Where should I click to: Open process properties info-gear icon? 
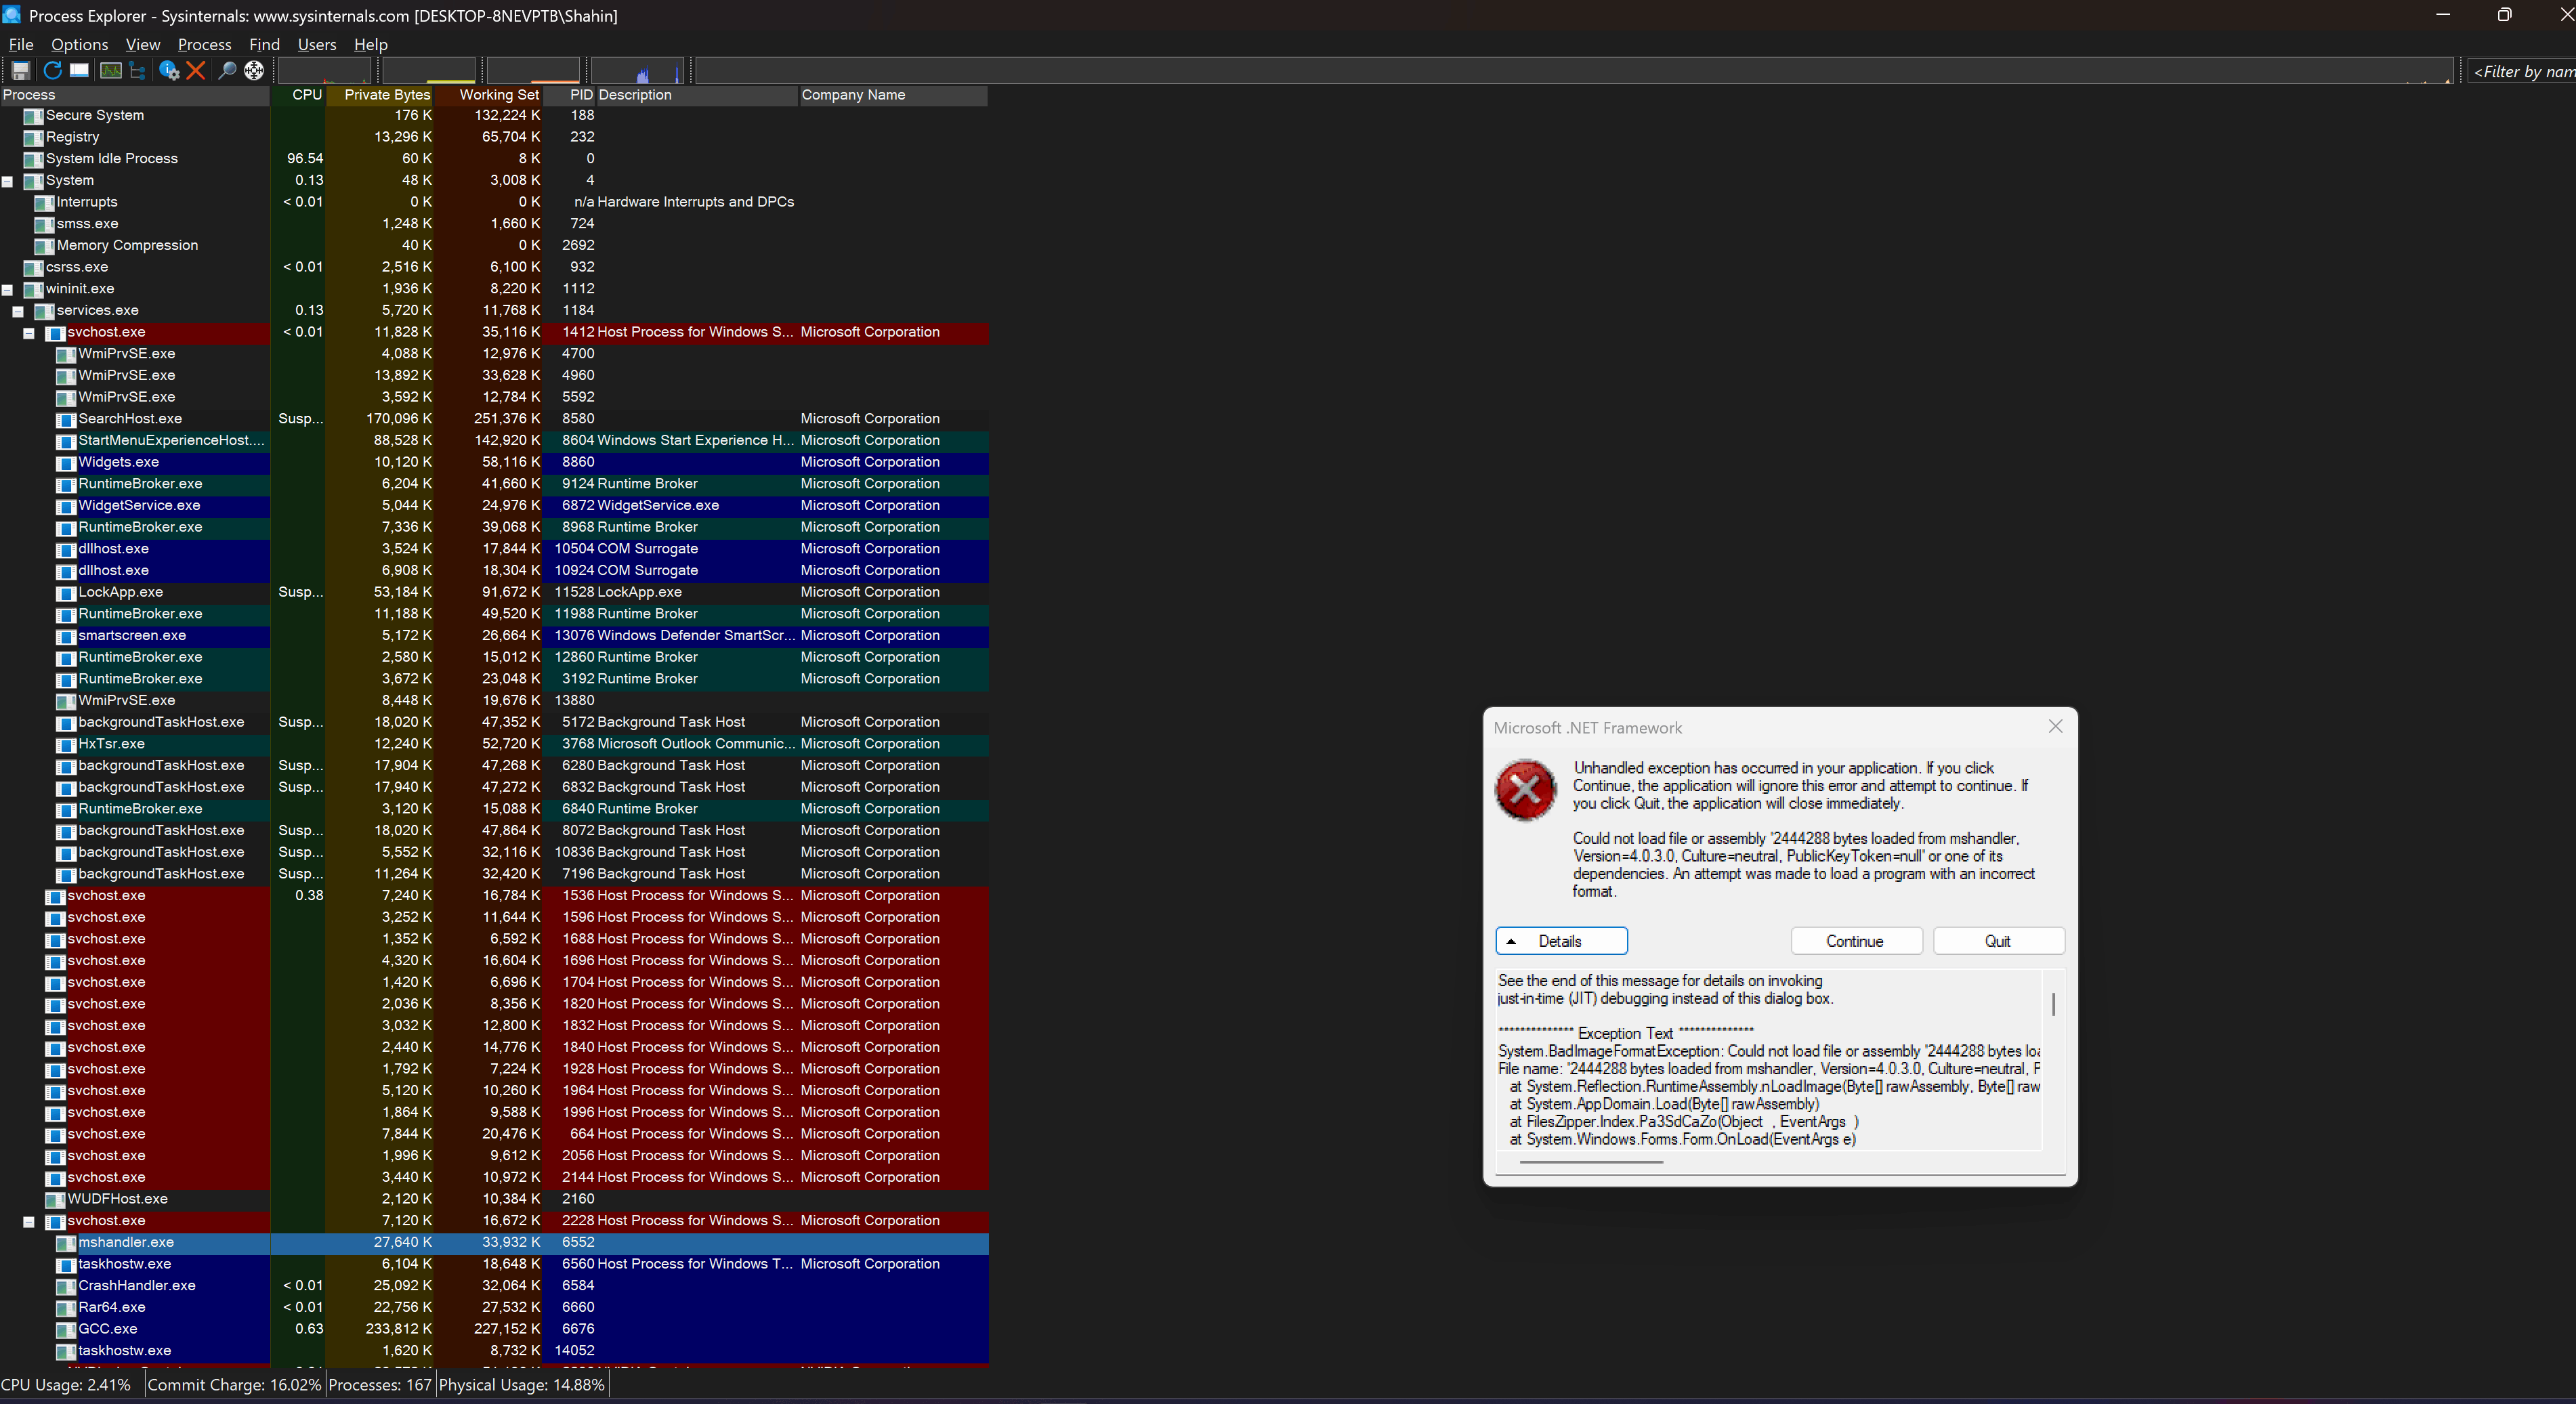click(x=169, y=70)
